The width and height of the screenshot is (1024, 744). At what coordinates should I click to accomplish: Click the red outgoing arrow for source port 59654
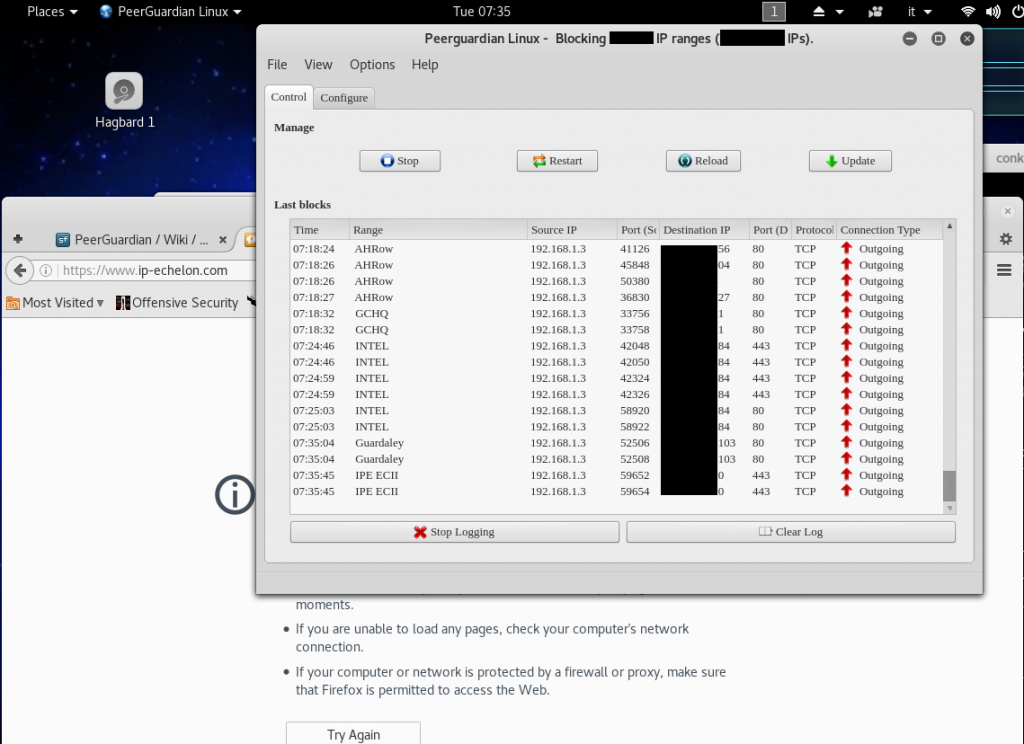(x=846, y=491)
